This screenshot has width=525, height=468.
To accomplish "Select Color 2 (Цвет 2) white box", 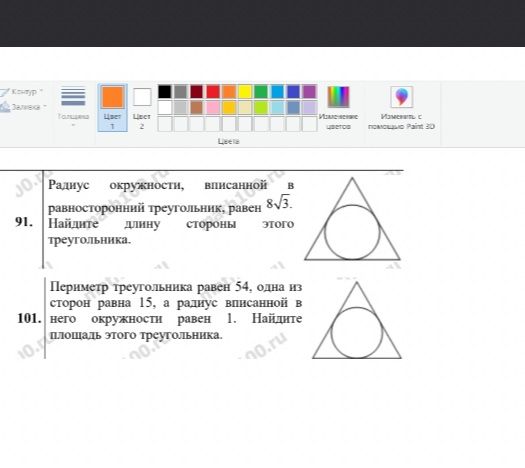I will [x=142, y=97].
